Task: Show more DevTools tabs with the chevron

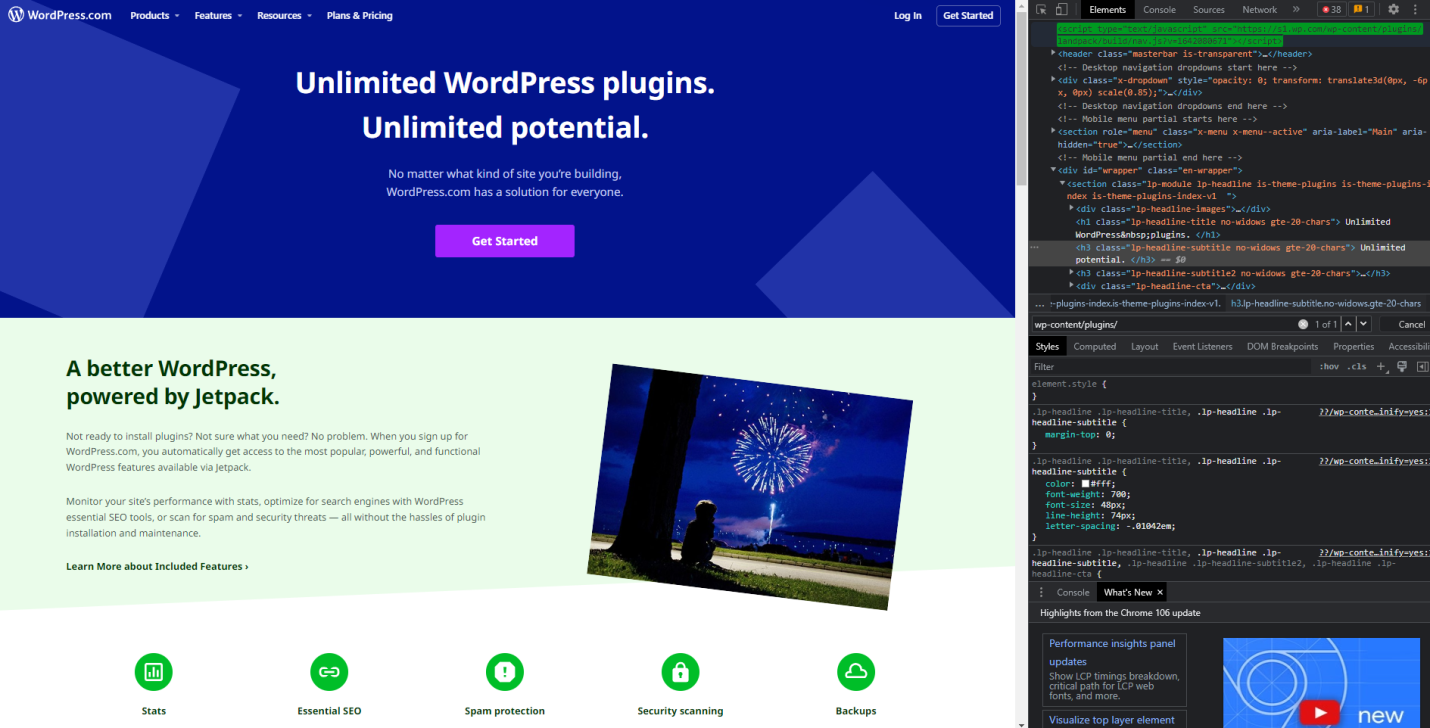Action: [x=1297, y=9]
